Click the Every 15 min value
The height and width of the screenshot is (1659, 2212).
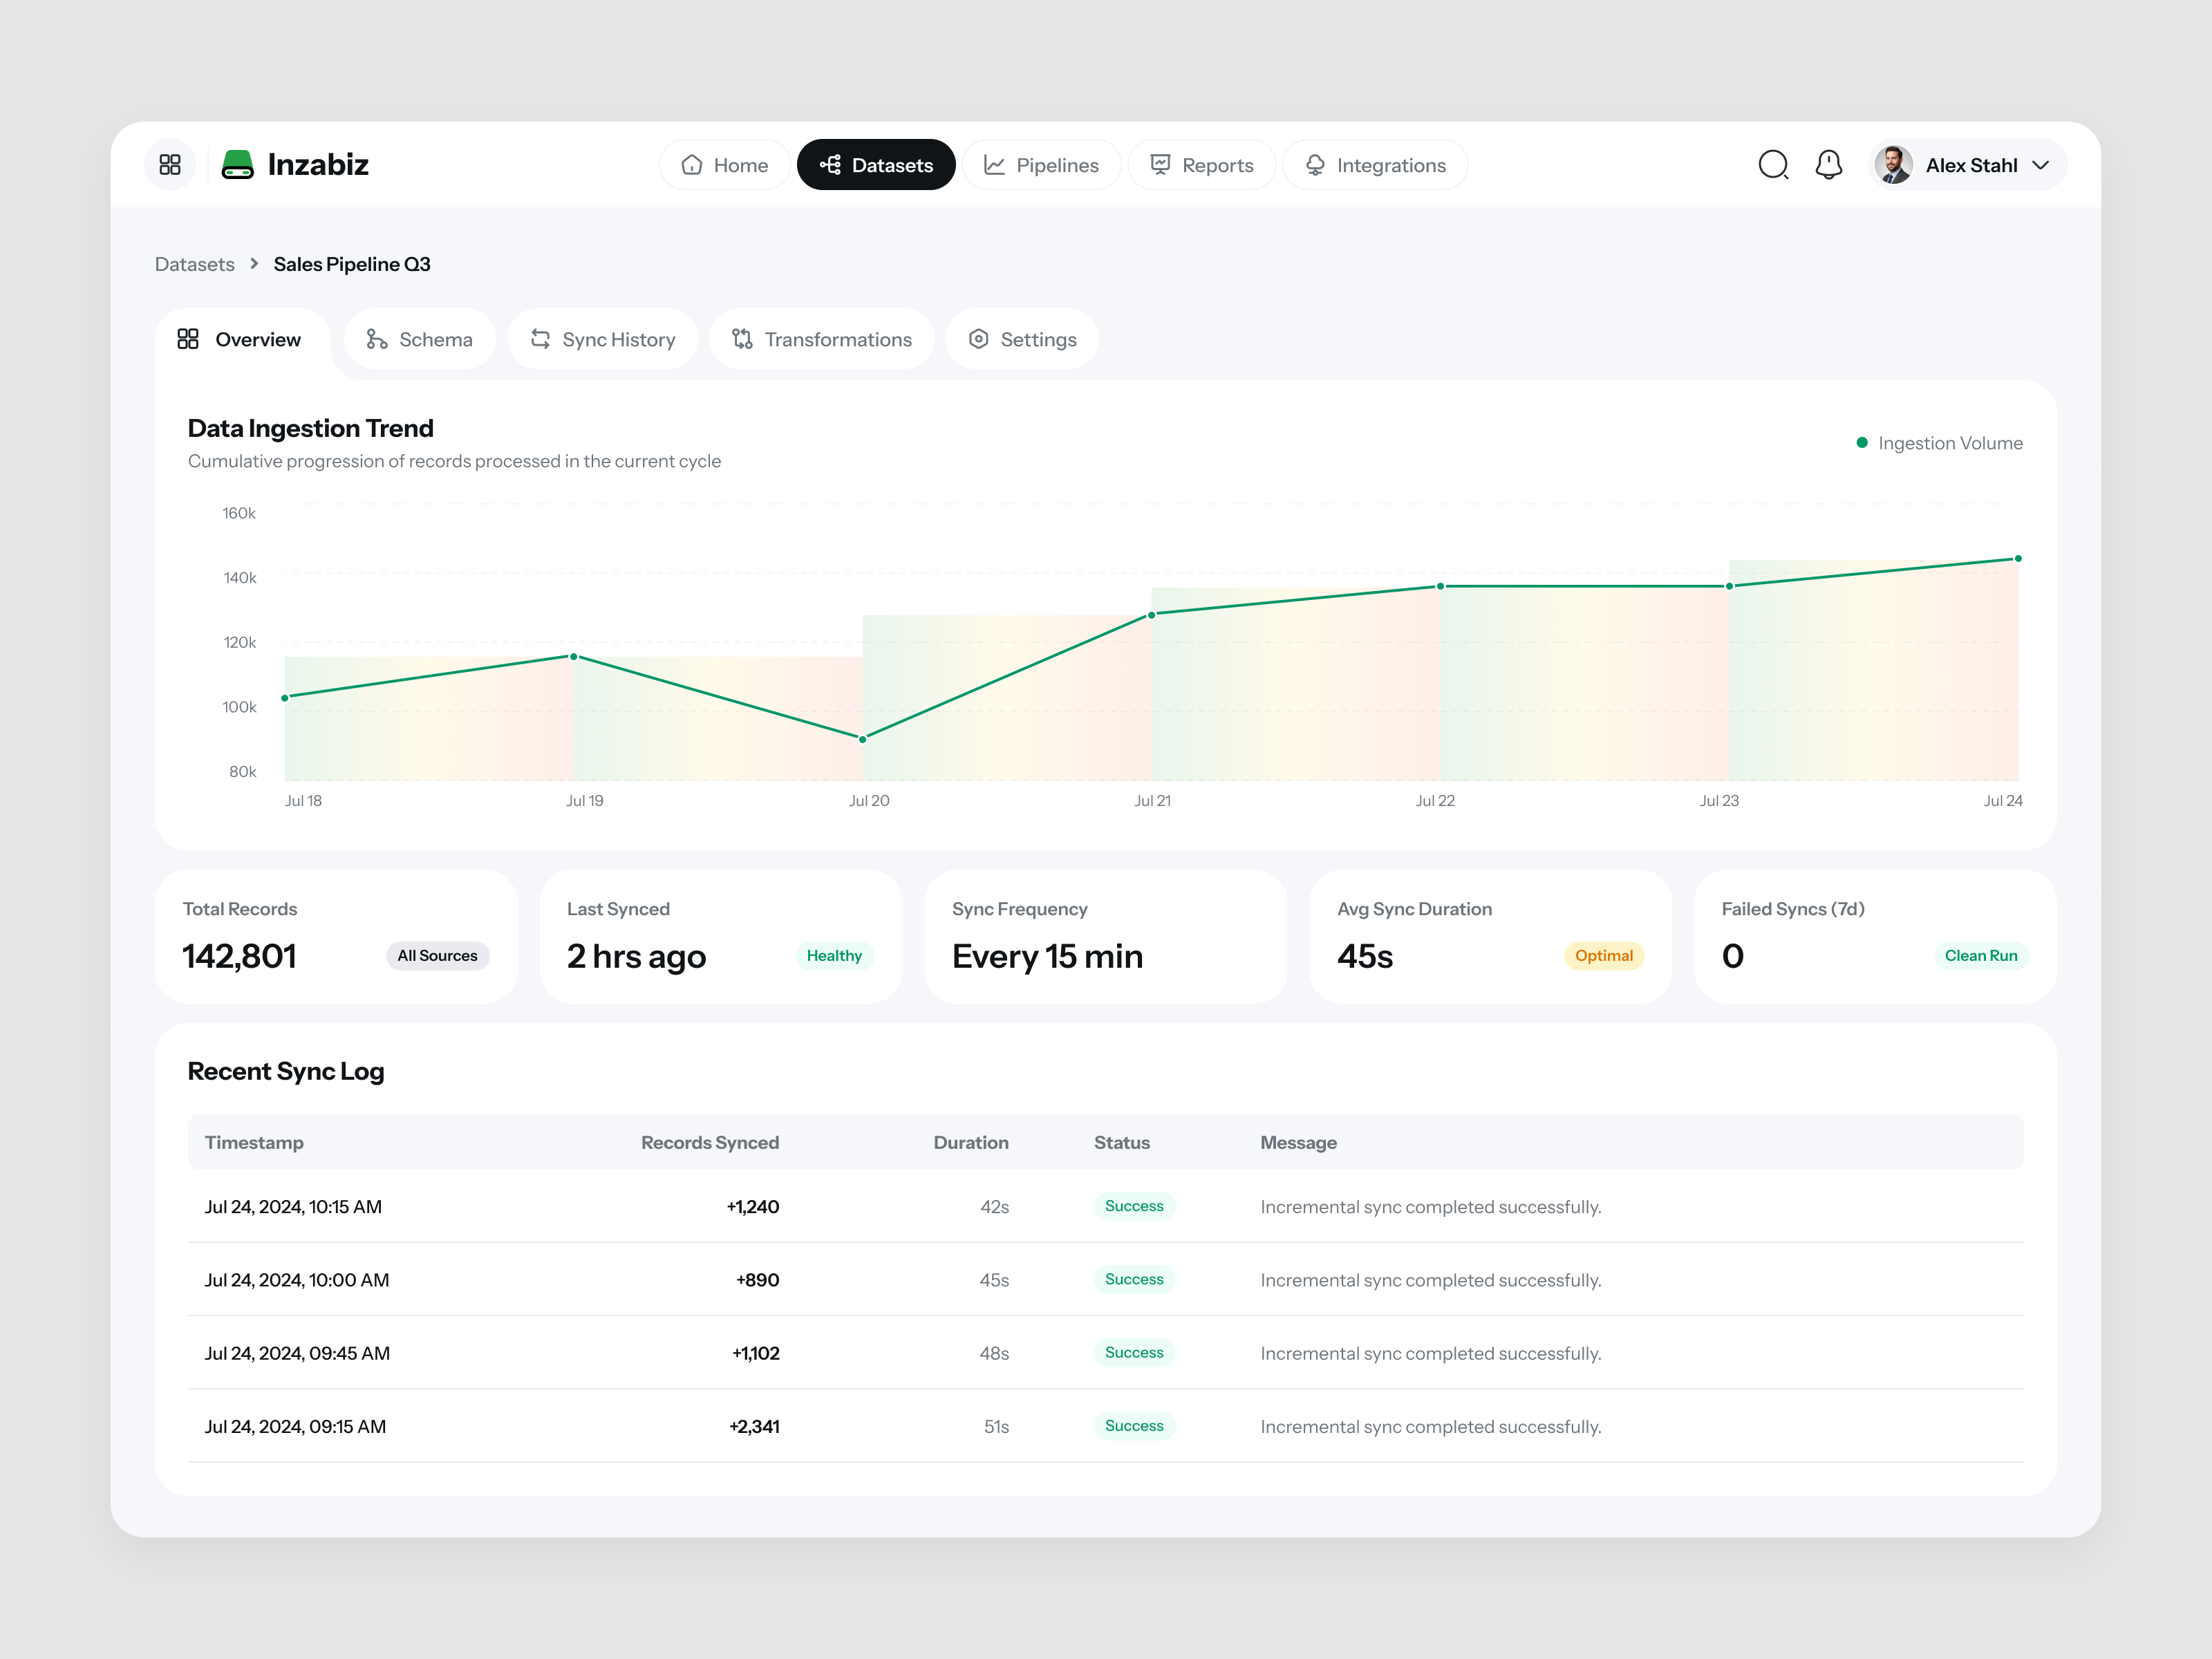1047,957
